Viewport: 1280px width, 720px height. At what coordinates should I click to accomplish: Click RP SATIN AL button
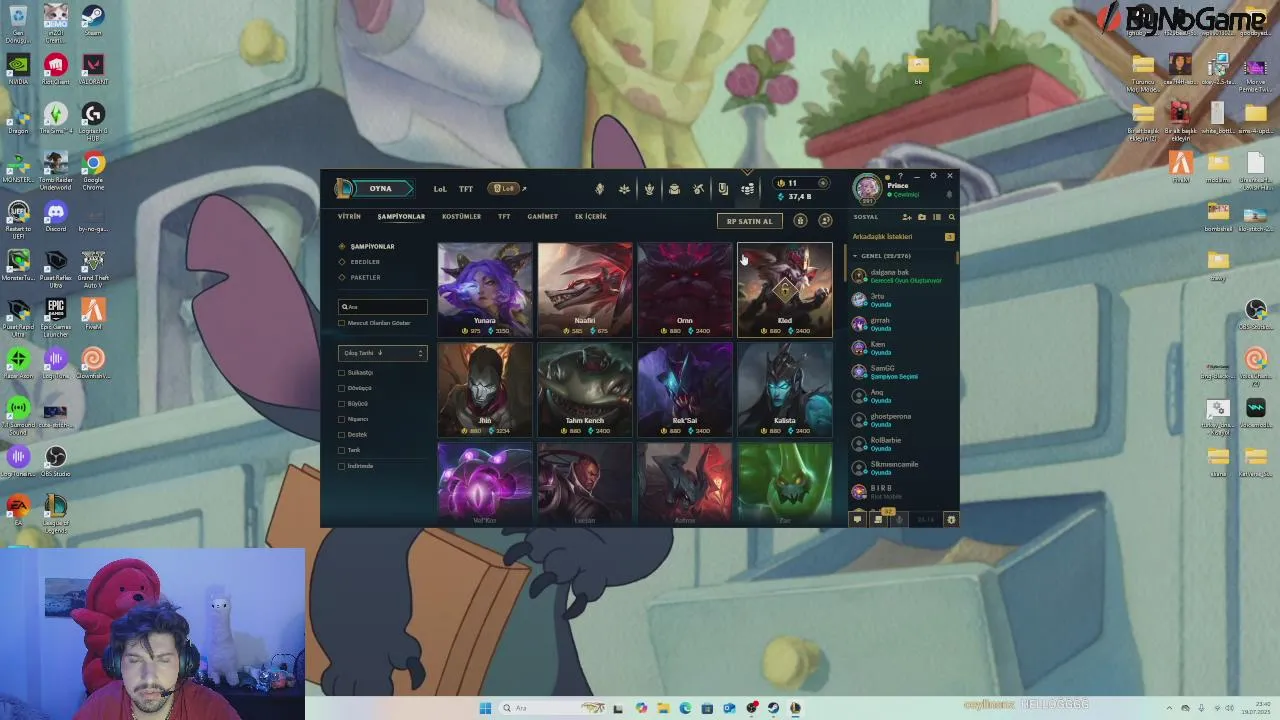(749, 221)
